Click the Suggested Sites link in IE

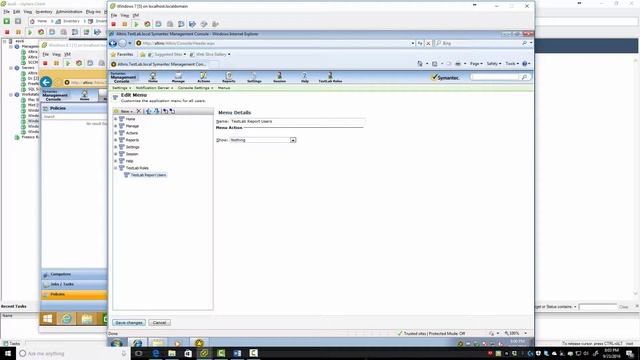click(x=169, y=54)
